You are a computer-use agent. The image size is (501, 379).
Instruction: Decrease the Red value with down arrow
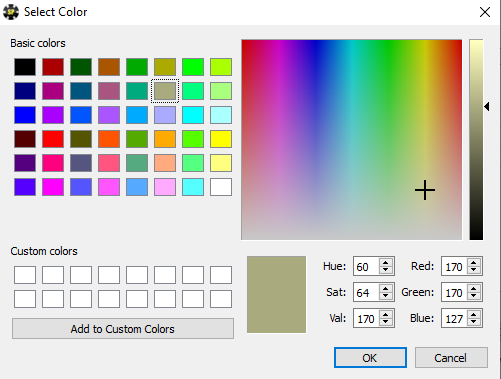tap(474, 270)
